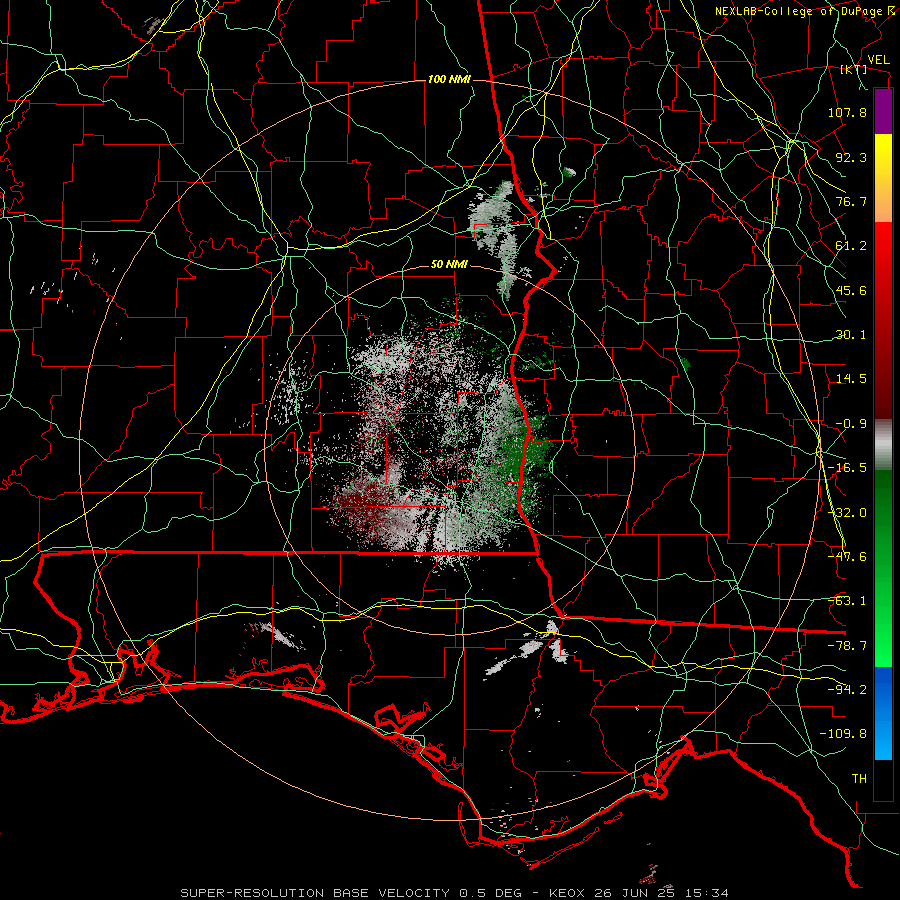The image size is (900, 900).
Task: Click the -109.8 velocity scale value
Action: tap(843, 734)
